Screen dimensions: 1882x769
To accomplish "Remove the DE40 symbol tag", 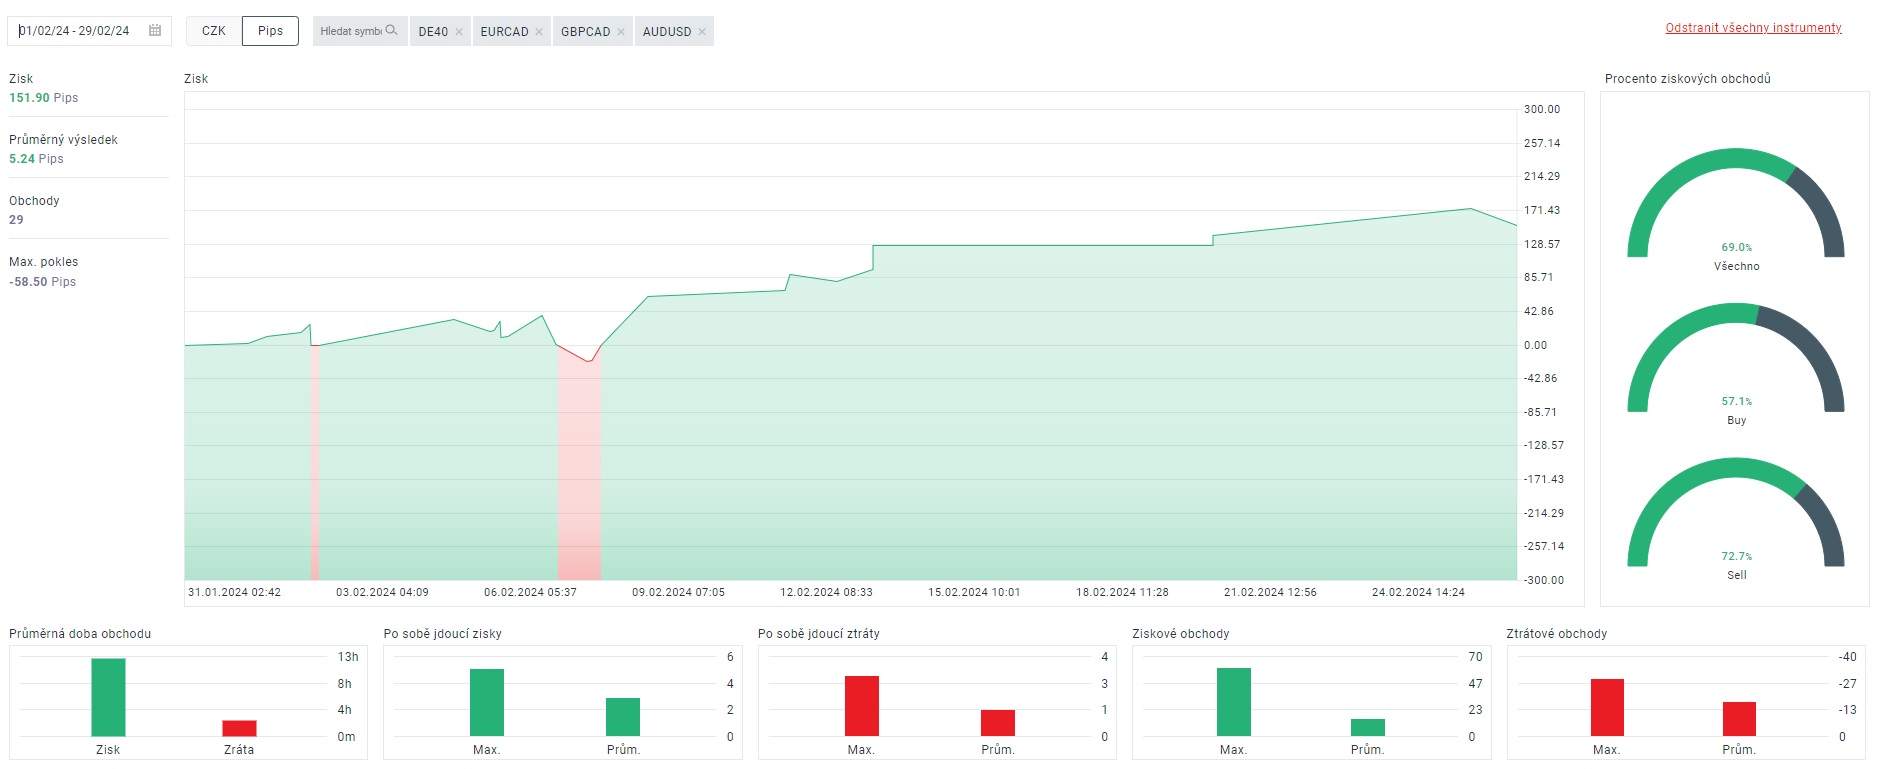I will 459,32.
